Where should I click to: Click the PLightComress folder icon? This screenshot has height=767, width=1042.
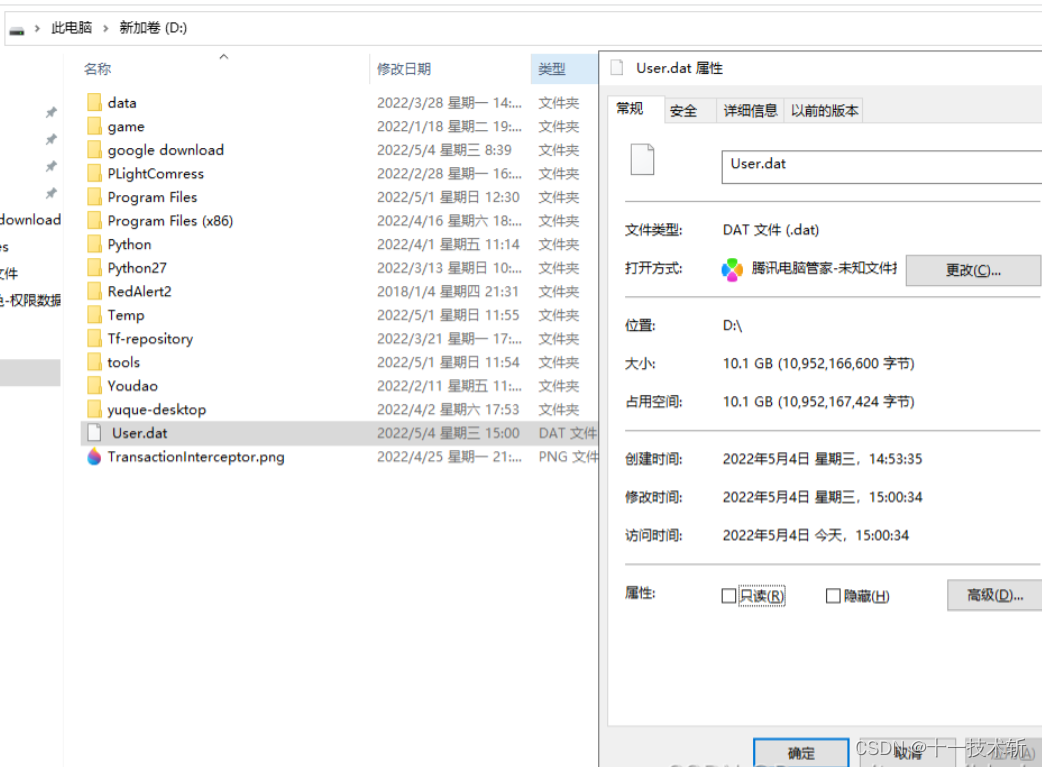click(94, 173)
